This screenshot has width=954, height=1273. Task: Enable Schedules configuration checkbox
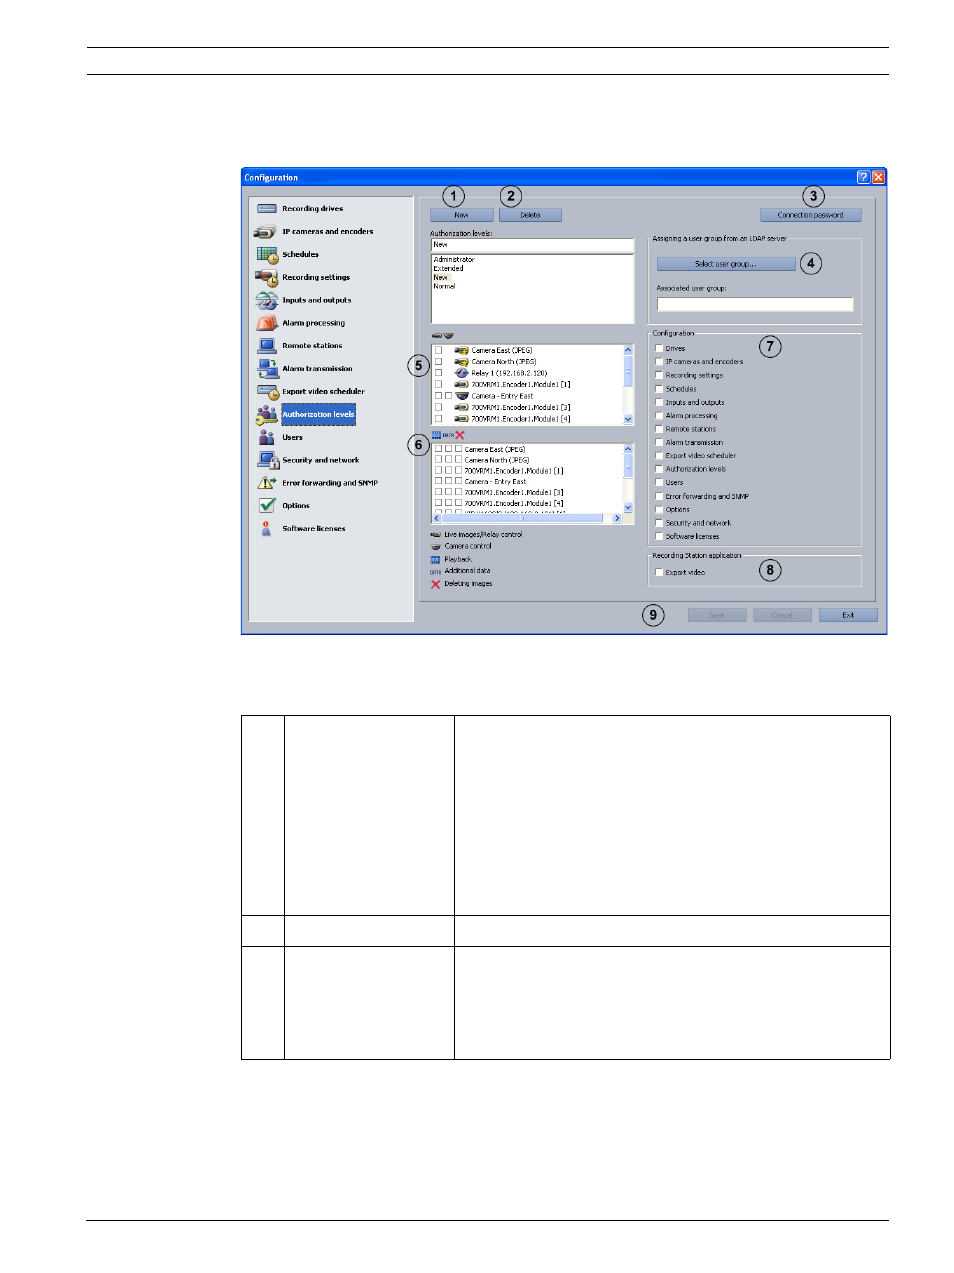tap(659, 389)
